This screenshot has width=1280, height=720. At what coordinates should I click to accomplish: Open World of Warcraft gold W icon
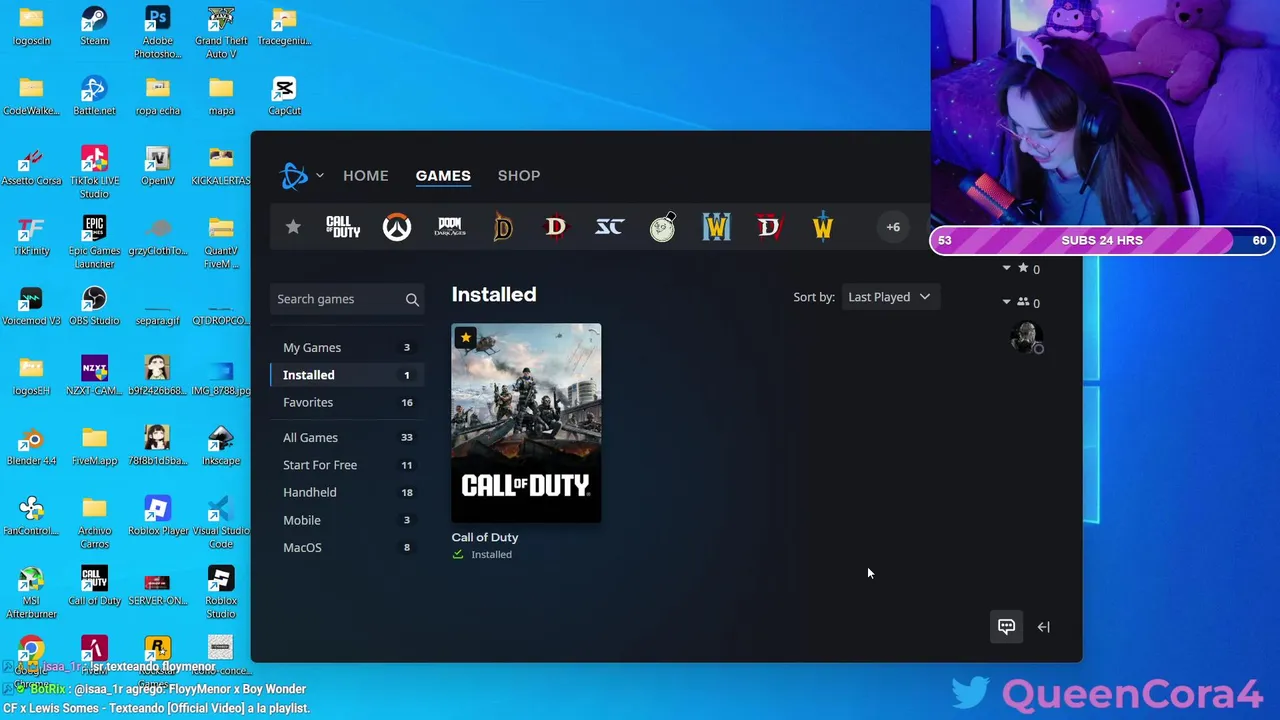(822, 227)
